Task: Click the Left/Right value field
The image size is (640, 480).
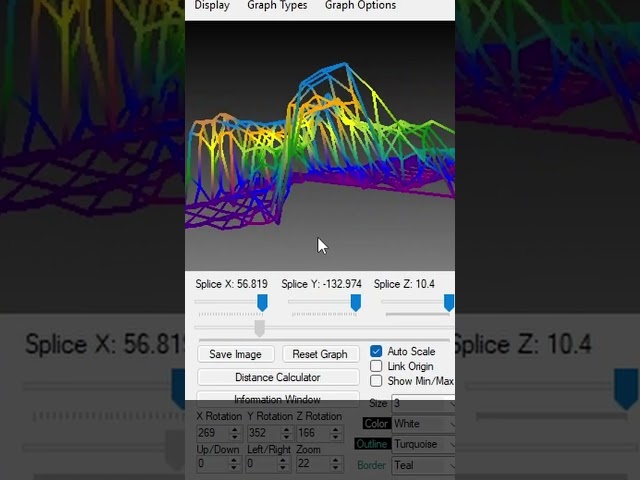Action: coord(262,464)
